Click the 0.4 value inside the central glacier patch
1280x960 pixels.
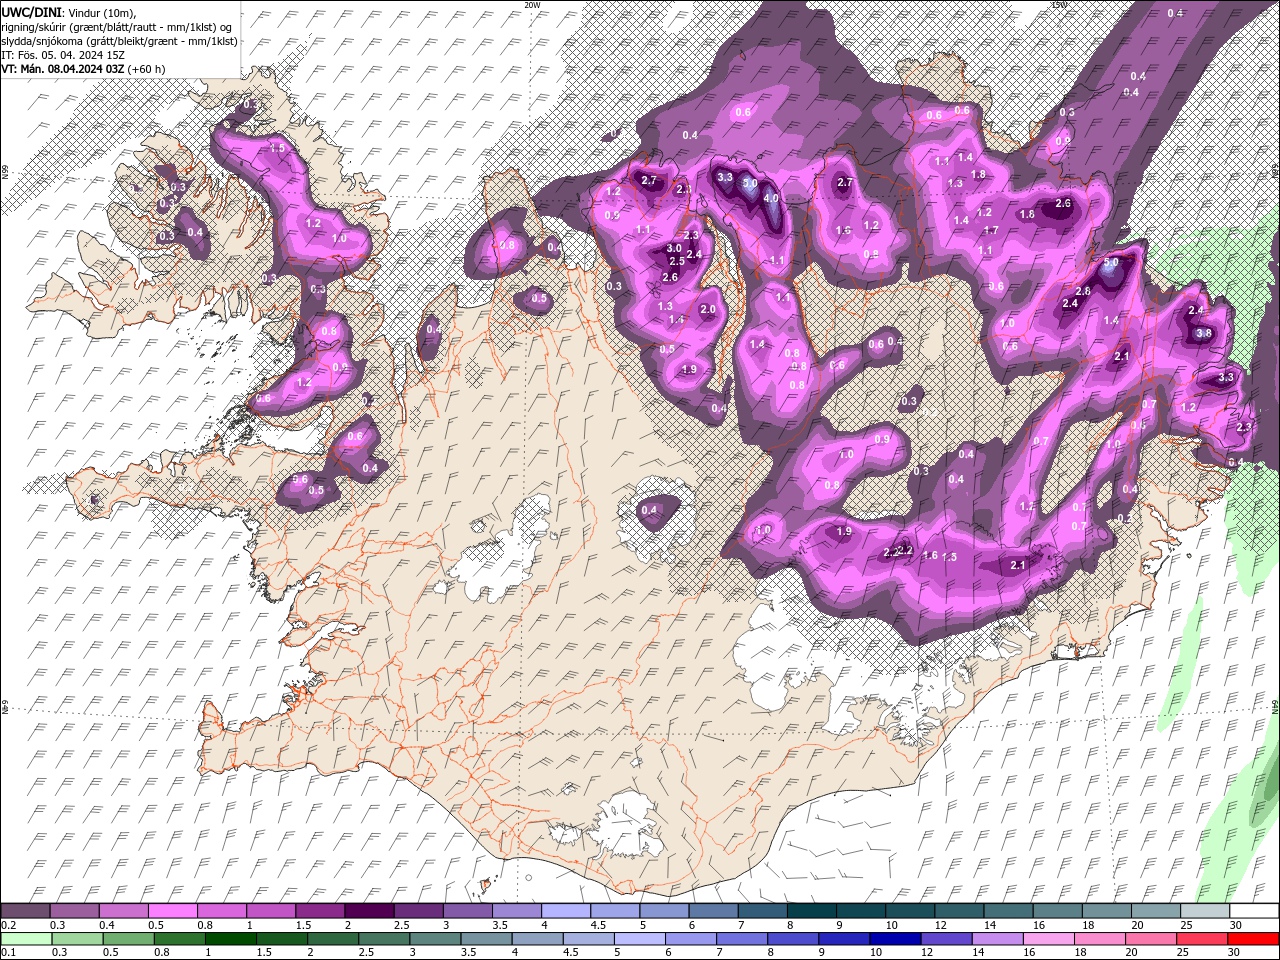649,510
